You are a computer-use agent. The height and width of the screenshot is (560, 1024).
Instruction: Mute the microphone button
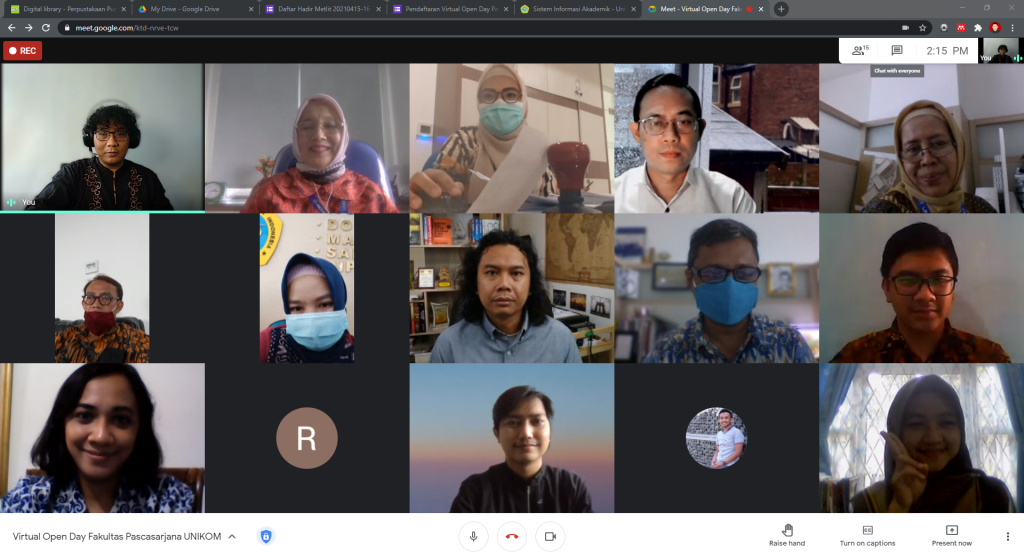[x=473, y=537]
